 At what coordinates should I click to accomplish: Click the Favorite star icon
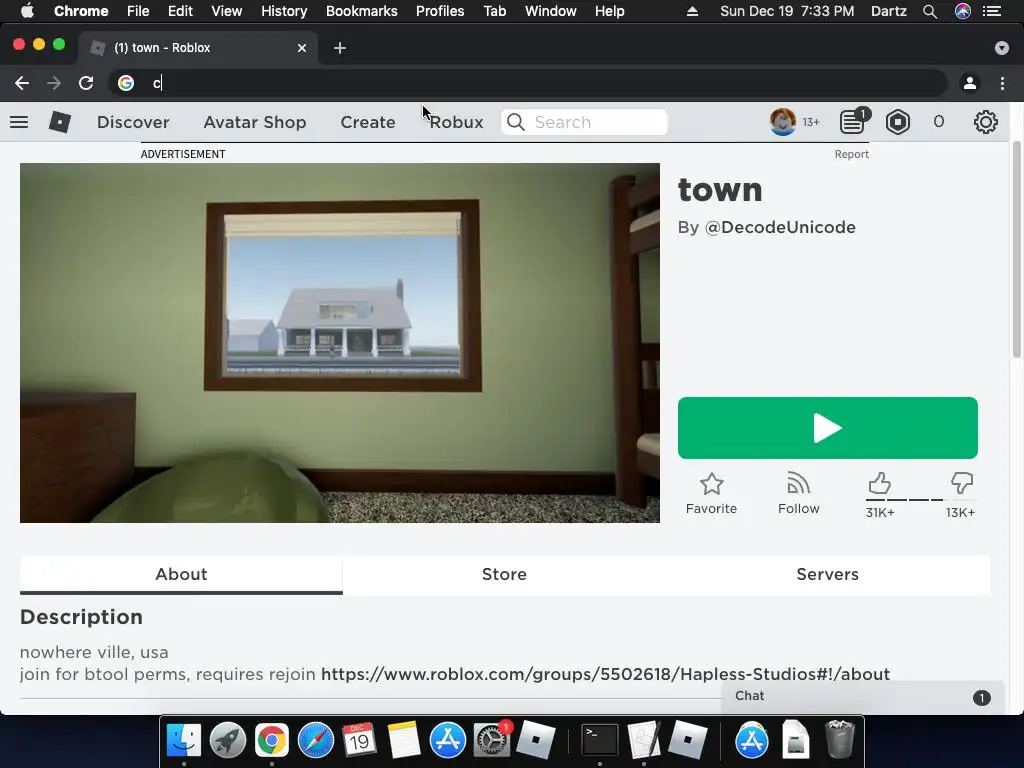[x=711, y=484]
